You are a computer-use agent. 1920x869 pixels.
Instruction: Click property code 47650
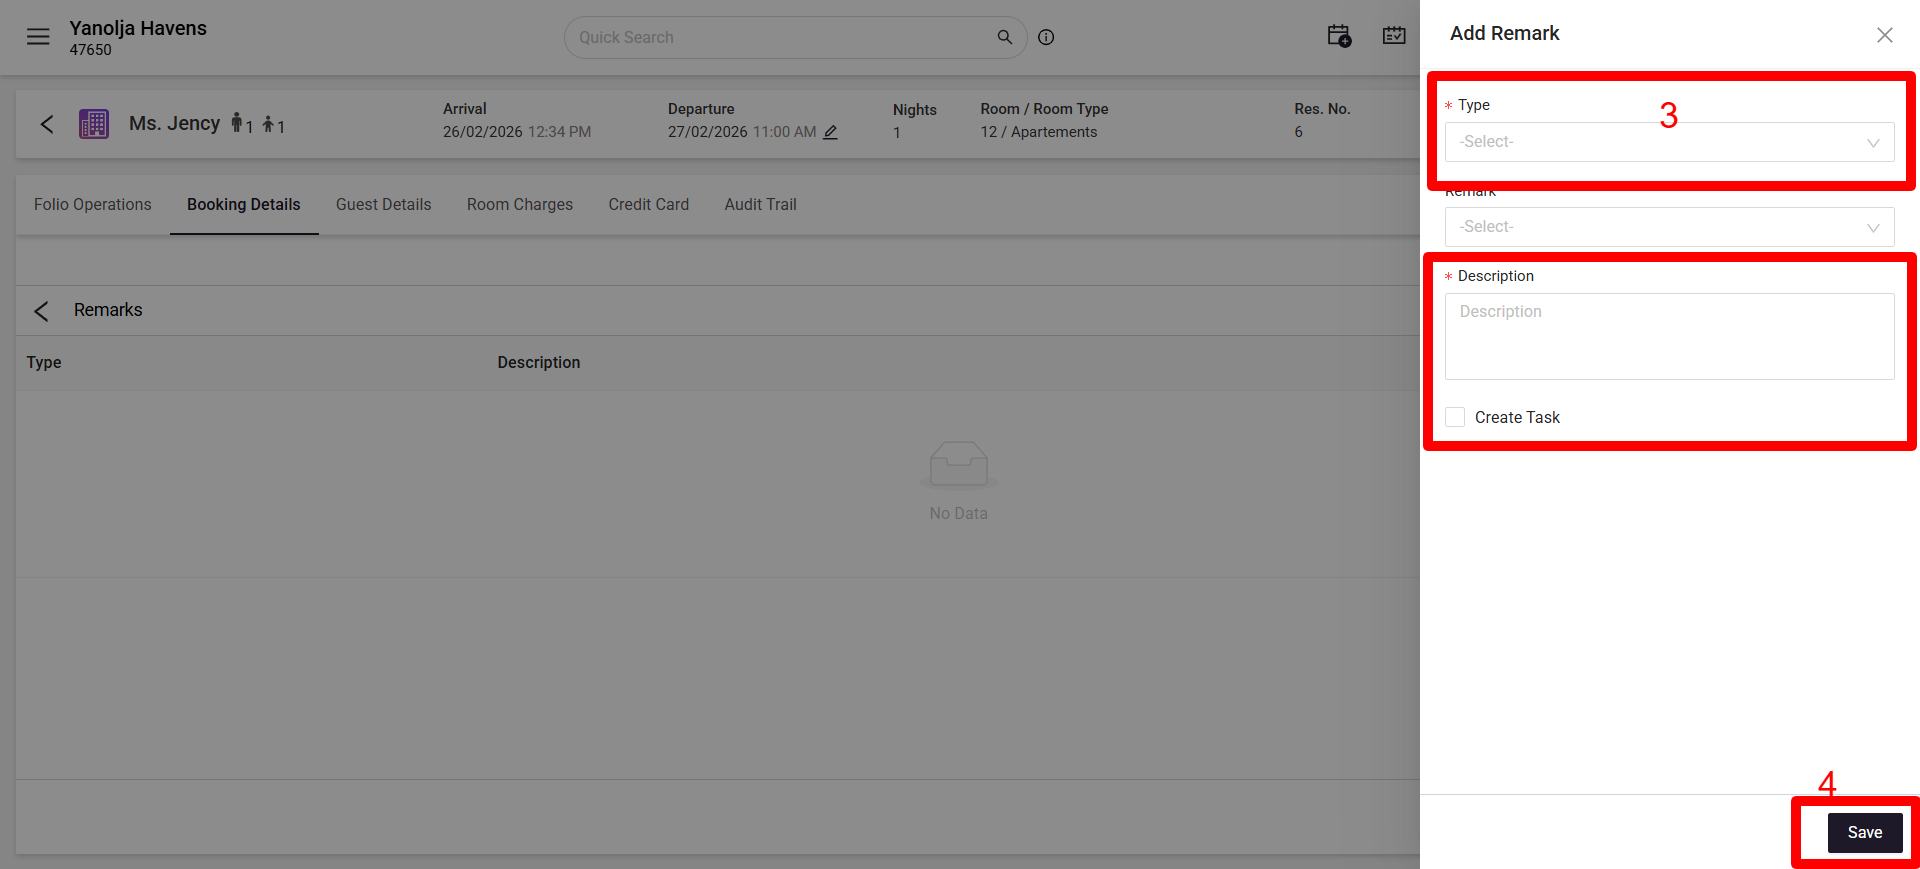point(91,50)
